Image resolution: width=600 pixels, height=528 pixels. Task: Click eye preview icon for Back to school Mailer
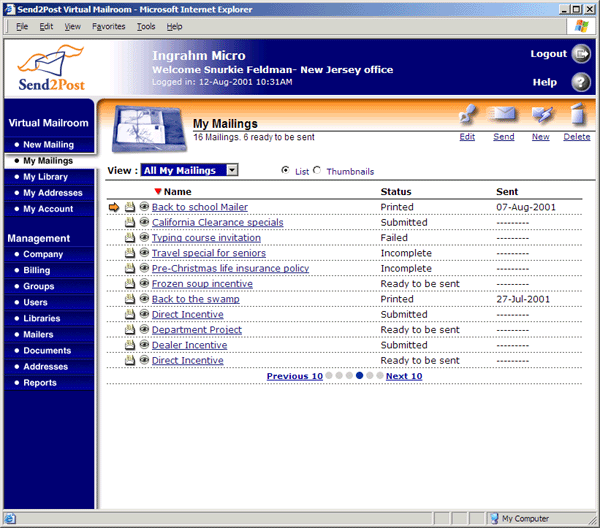pyautogui.click(x=144, y=207)
